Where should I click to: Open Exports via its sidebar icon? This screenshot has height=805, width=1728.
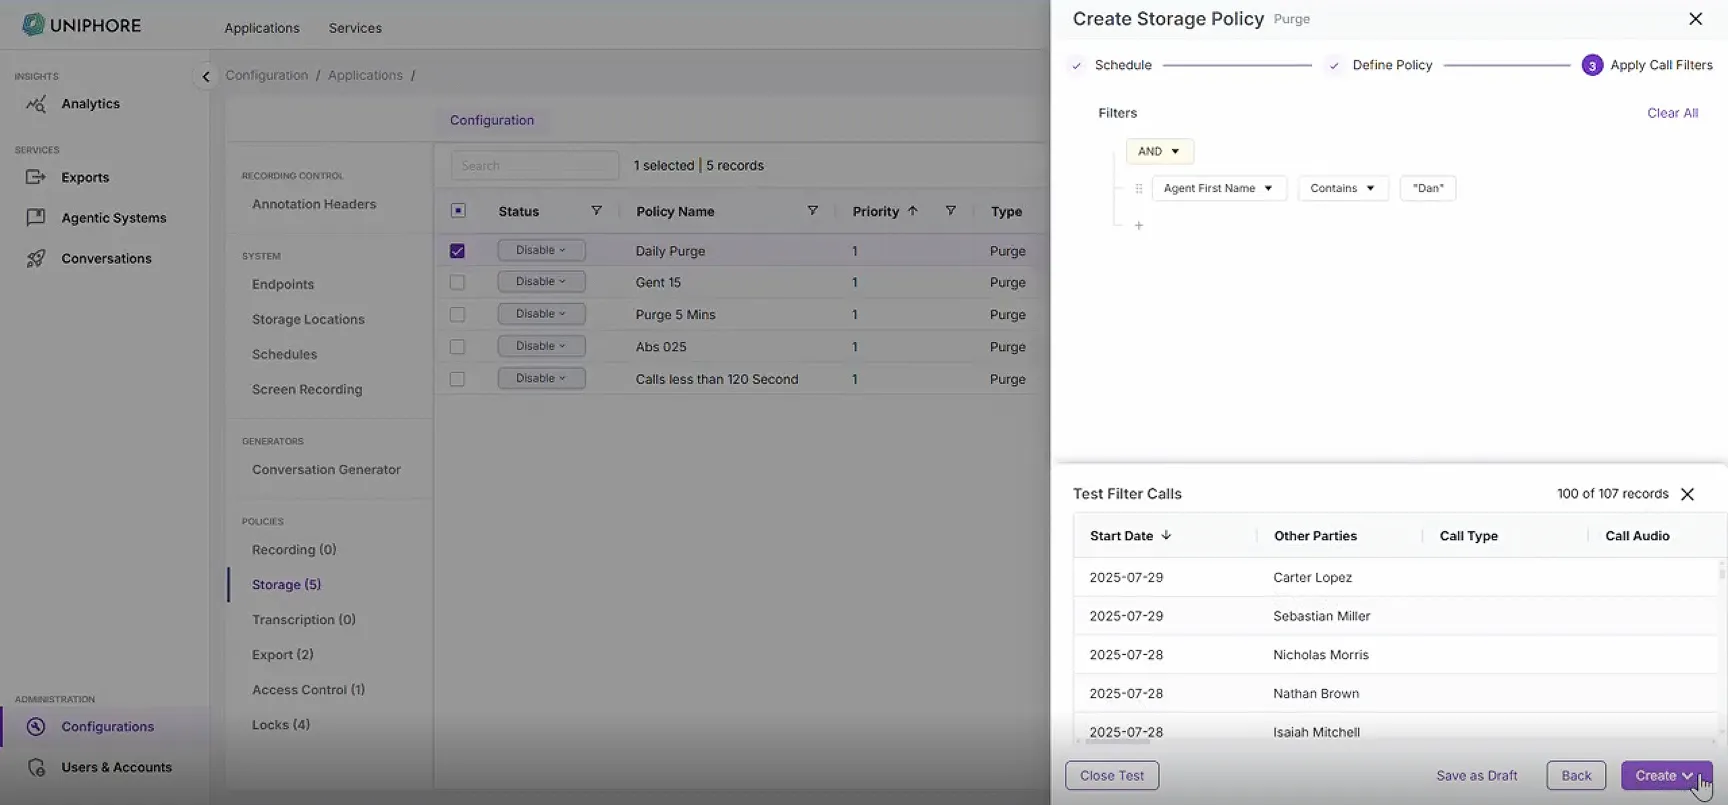(x=36, y=177)
